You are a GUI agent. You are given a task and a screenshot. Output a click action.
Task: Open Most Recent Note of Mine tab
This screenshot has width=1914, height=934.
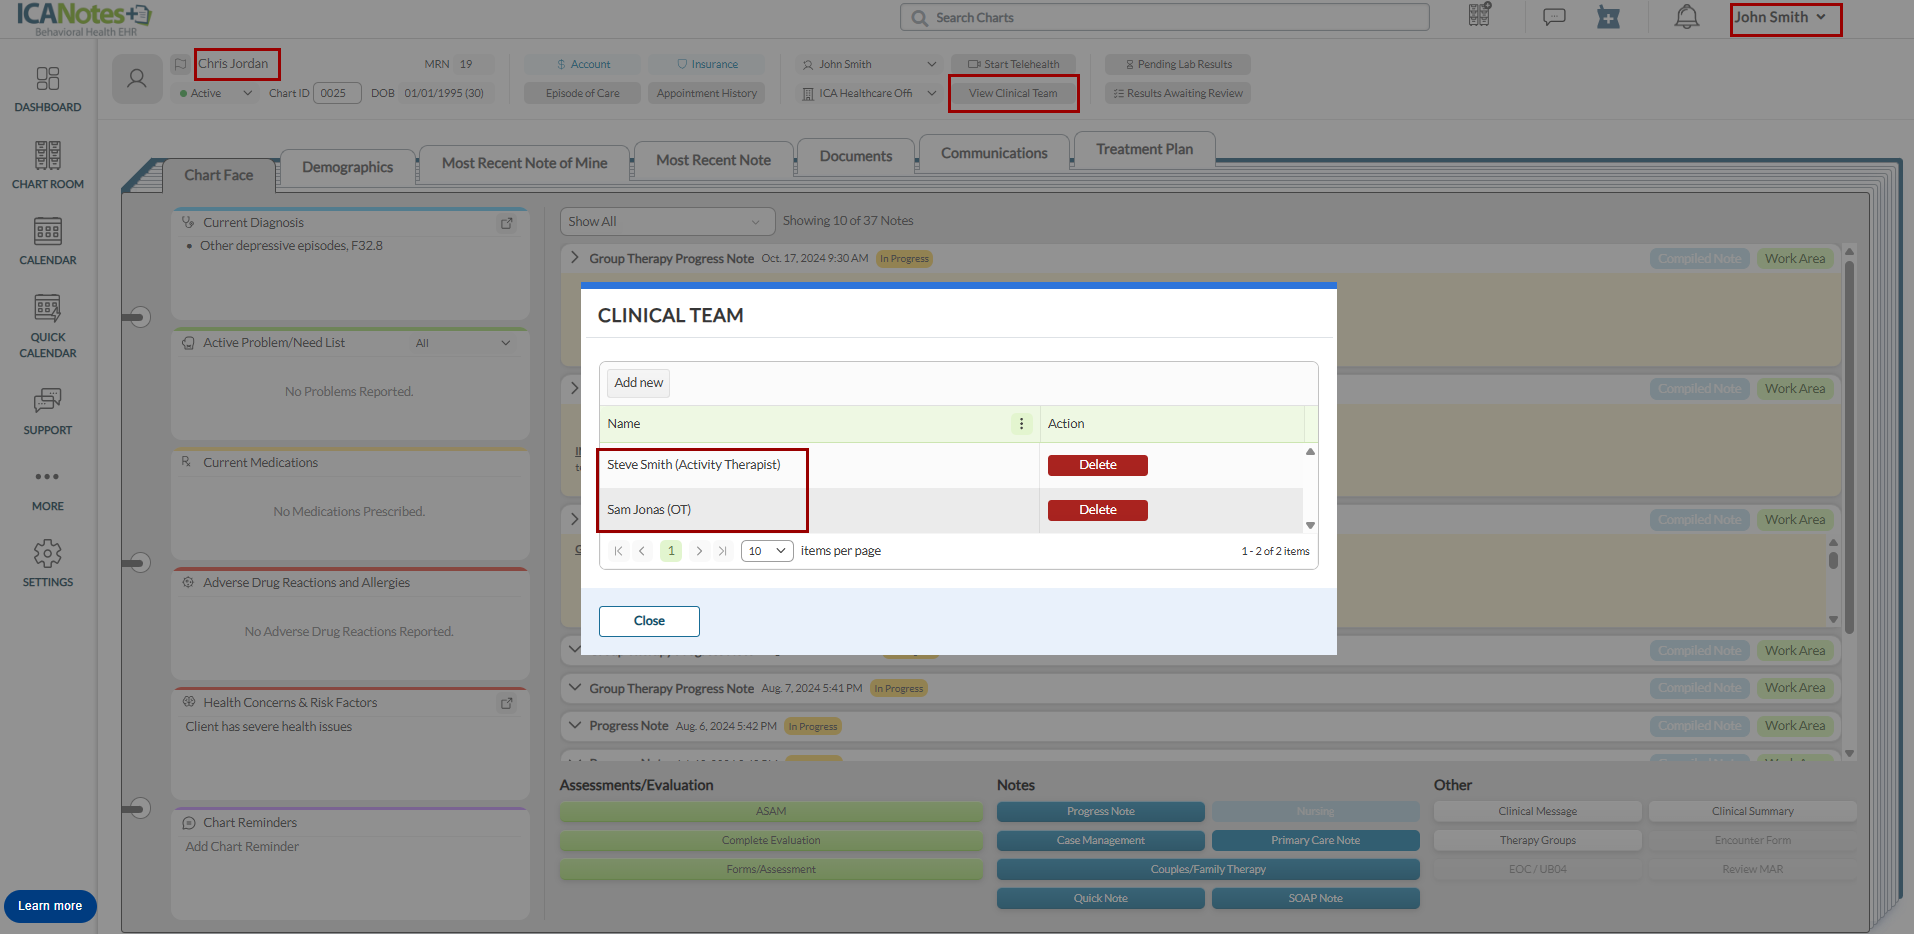click(x=525, y=163)
